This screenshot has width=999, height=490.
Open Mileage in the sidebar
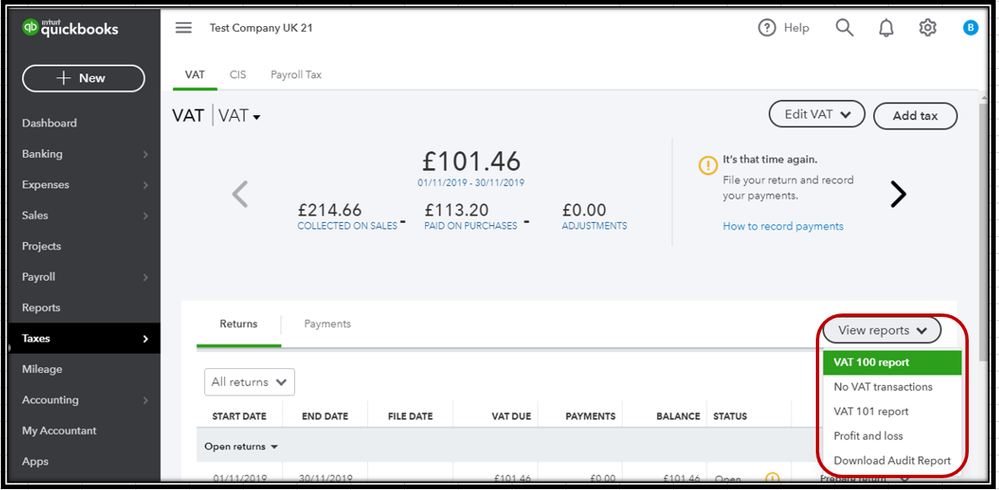pos(42,370)
